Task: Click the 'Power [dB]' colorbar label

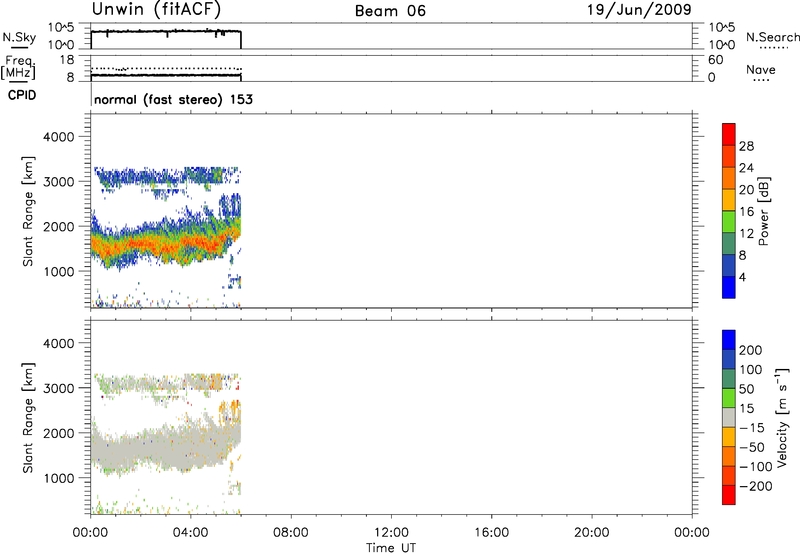Action: (x=763, y=211)
